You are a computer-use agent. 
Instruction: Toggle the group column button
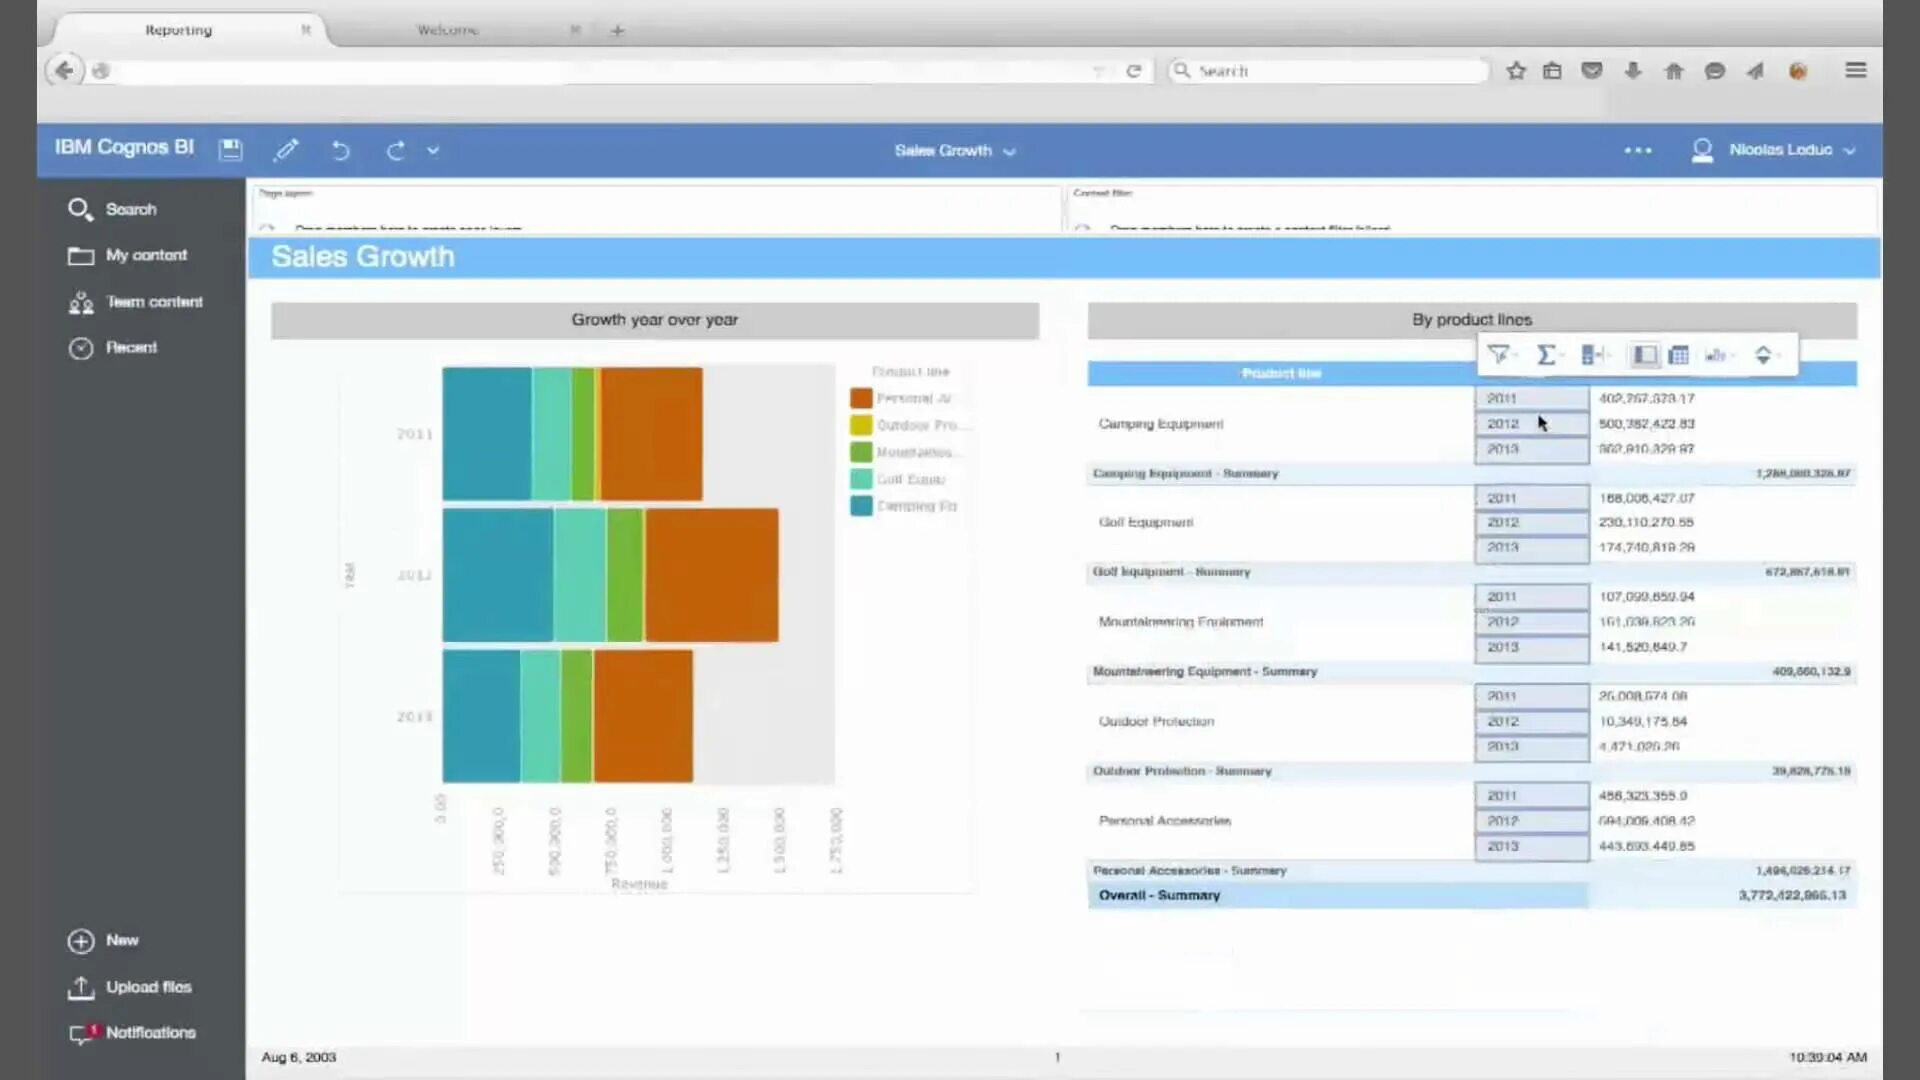point(1644,355)
